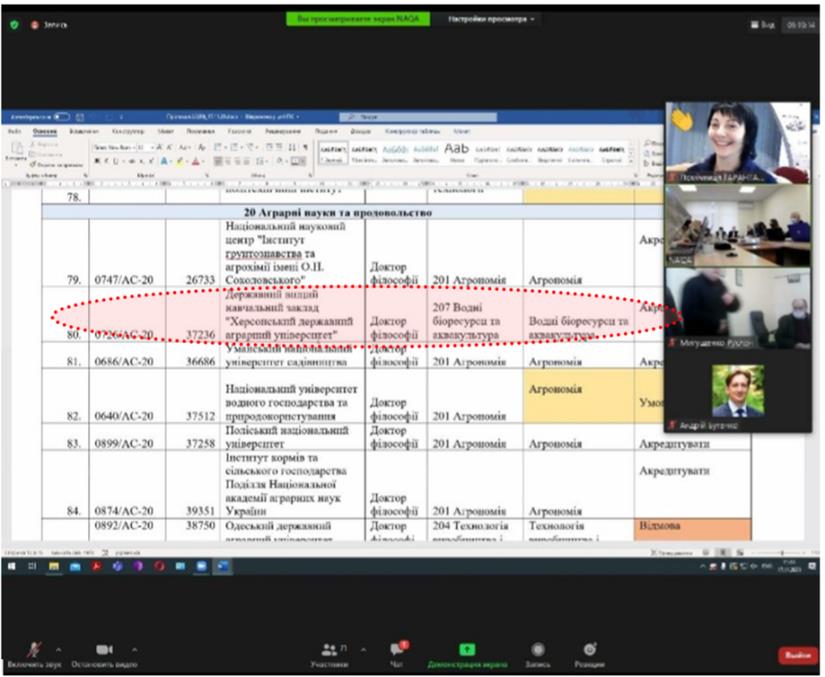Image resolution: width=825 pixels, height=677 pixels.
Task: Click the Word search box in title bar
Action: pos(418,116)
